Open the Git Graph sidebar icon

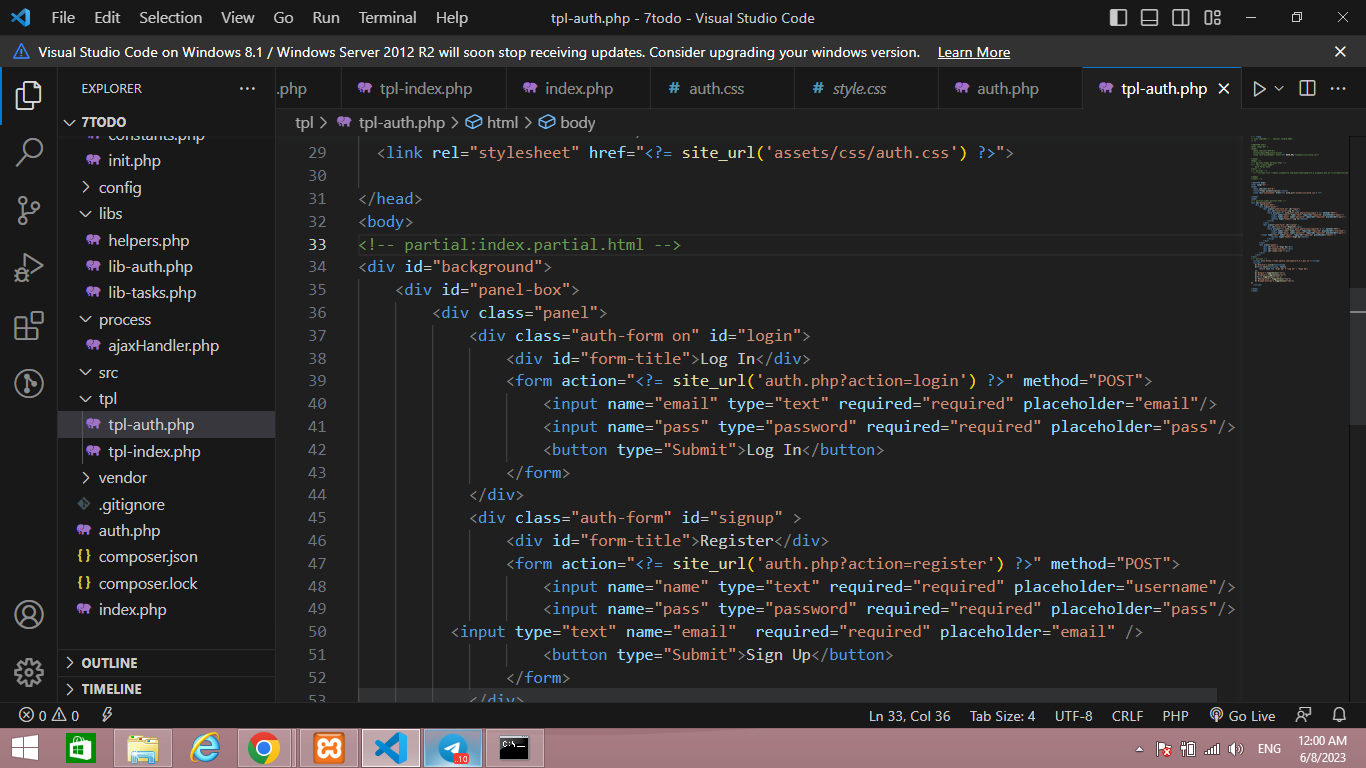(28, 383)
